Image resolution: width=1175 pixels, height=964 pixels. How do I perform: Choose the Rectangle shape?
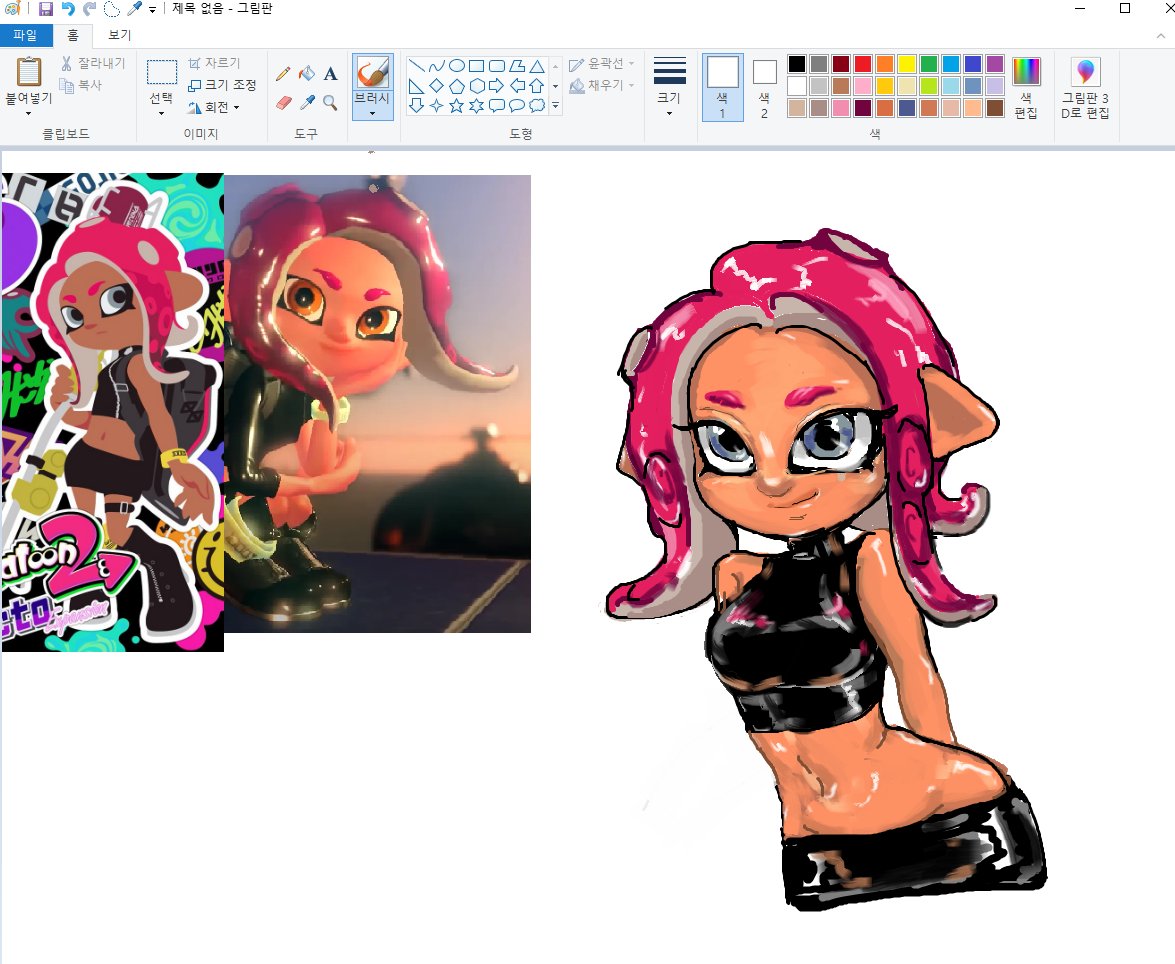pos(477,66)
